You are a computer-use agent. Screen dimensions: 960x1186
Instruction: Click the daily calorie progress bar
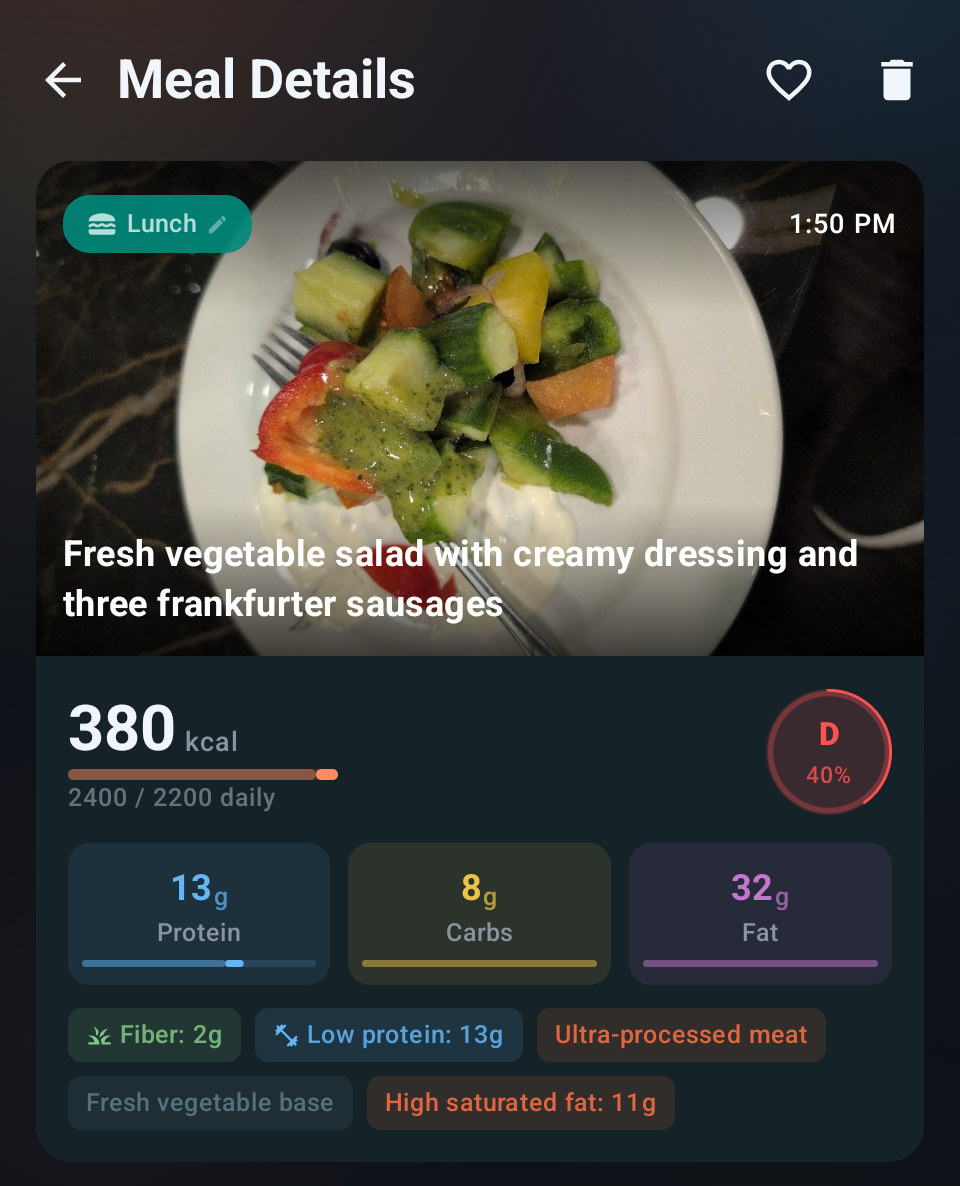point(203,774)
